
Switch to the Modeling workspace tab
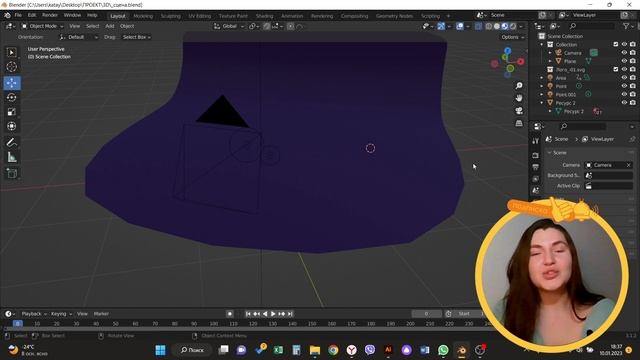143,16
